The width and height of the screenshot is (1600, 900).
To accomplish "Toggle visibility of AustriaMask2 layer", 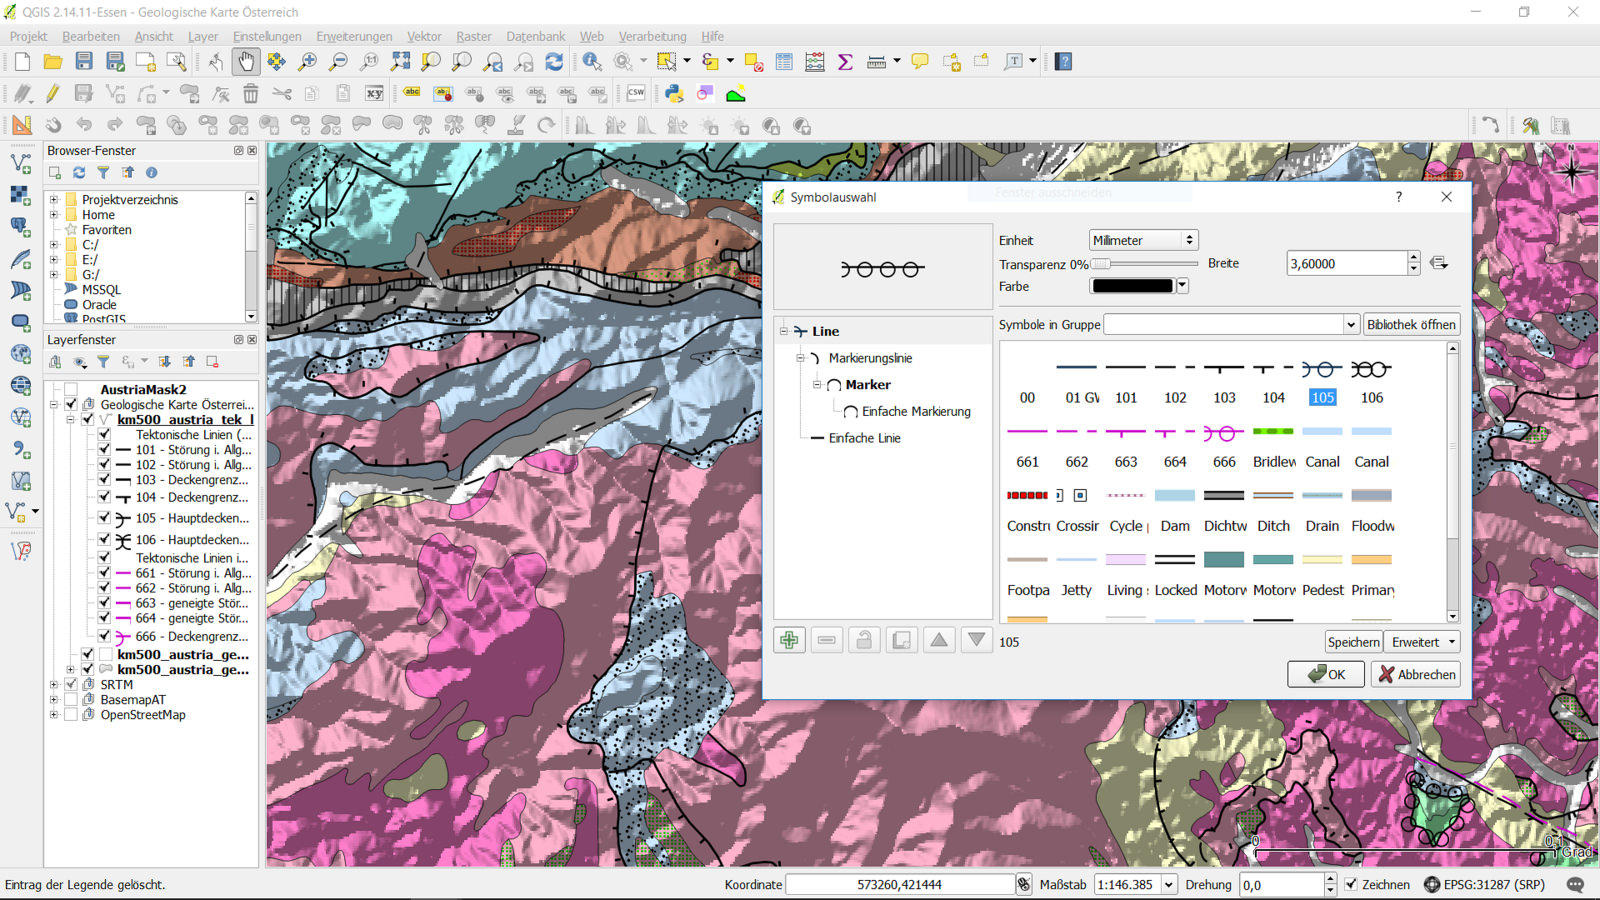I will (x=71, y=390).
